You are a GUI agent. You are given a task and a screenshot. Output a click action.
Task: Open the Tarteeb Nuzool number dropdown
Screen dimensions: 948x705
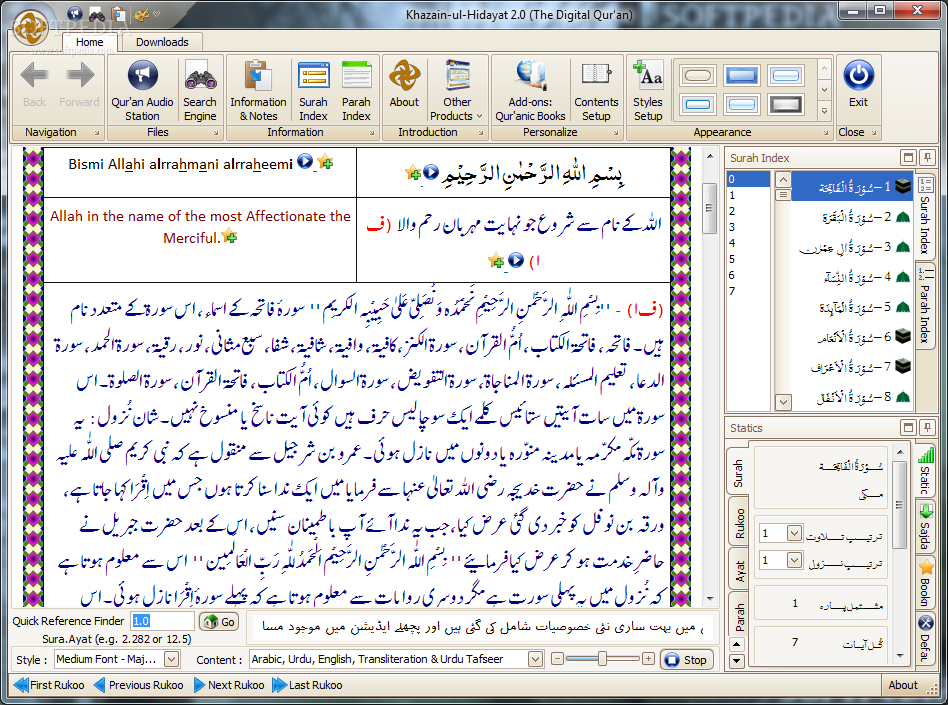pyautogui.click(x=794, y=560)
